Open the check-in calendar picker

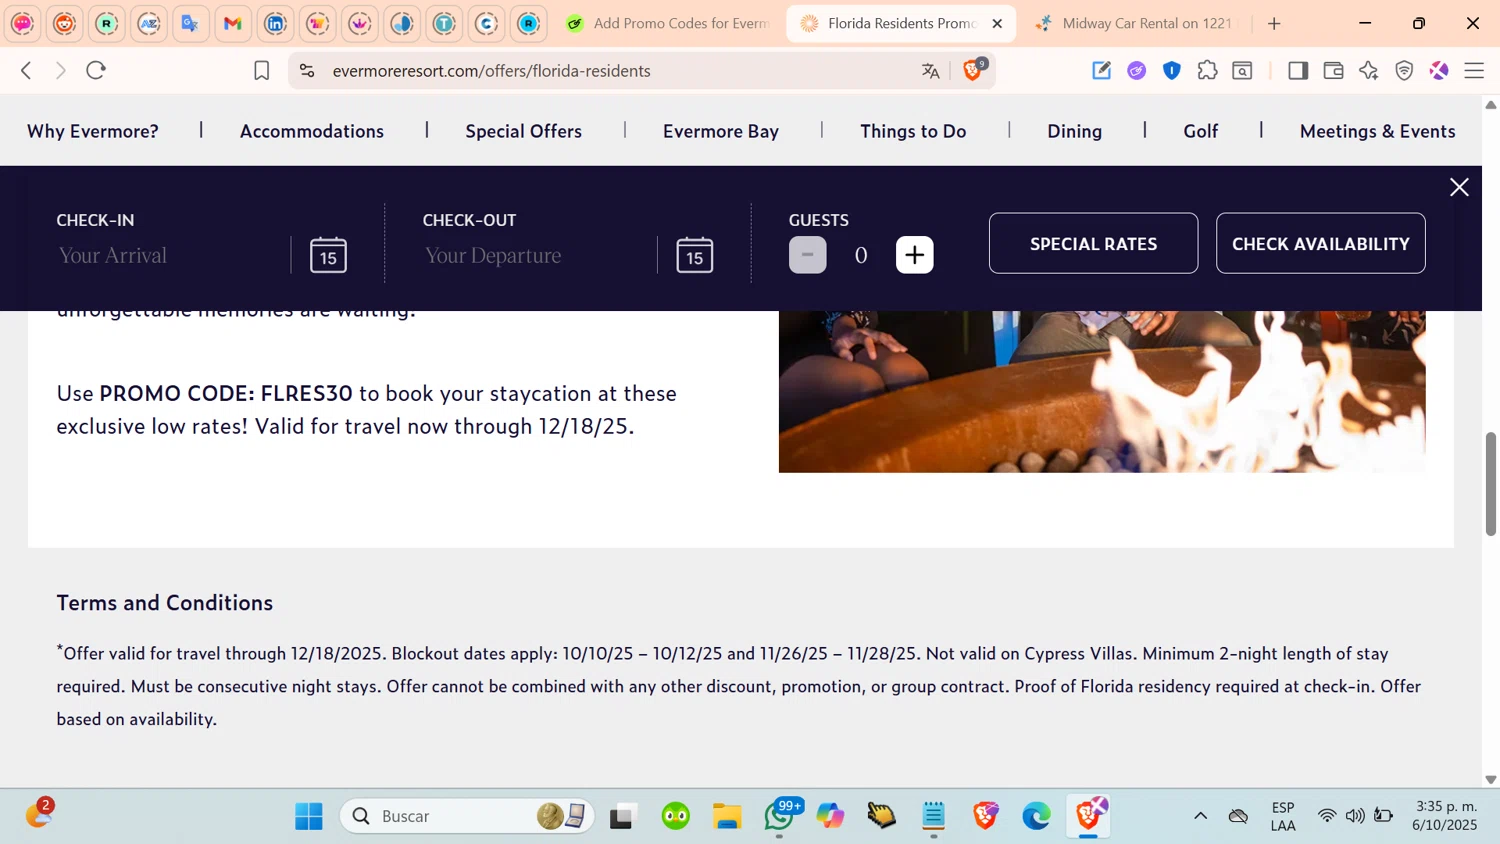pyautogui.click(x=328, y=255)
